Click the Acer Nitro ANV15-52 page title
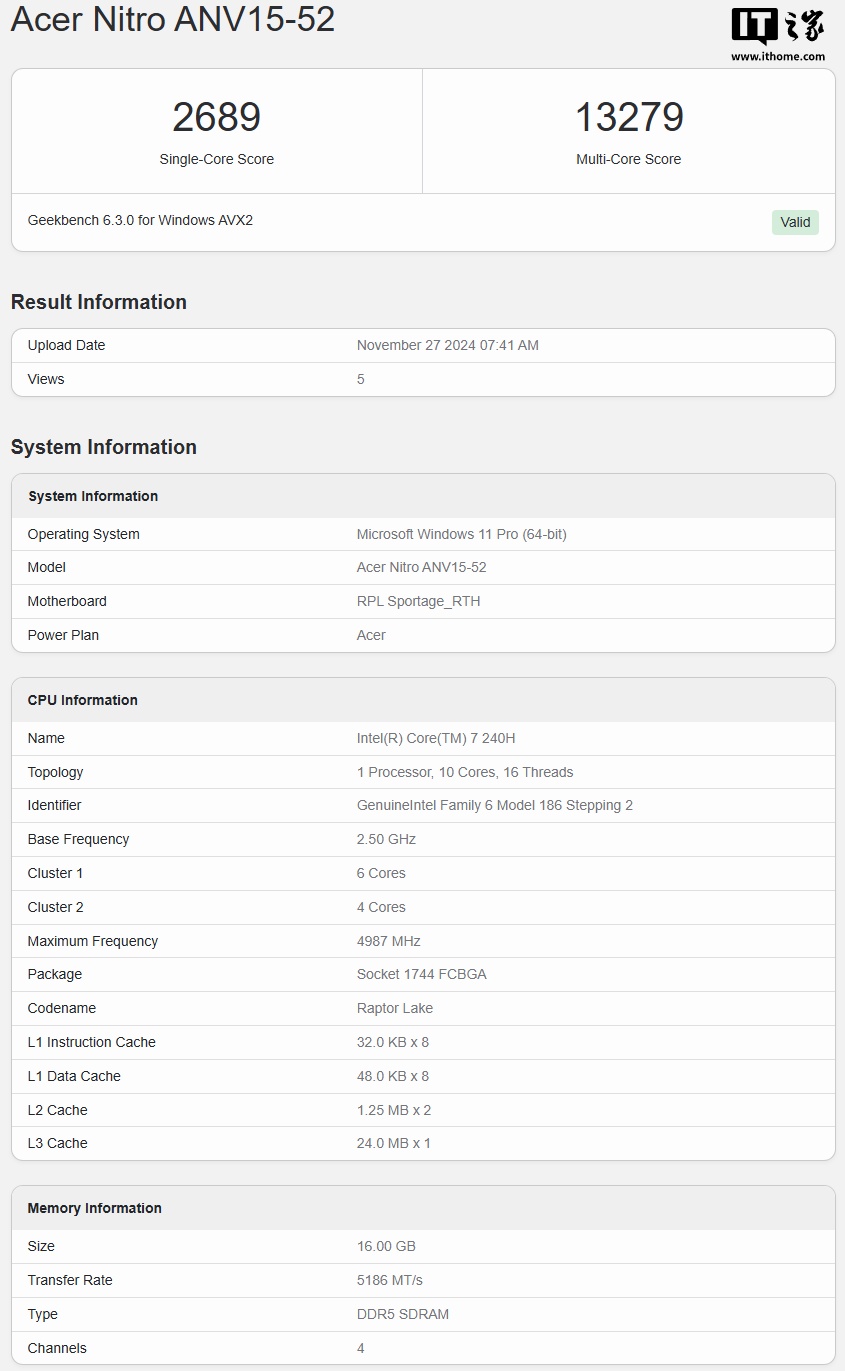The image size is (845, 1371). coord(173,19)
